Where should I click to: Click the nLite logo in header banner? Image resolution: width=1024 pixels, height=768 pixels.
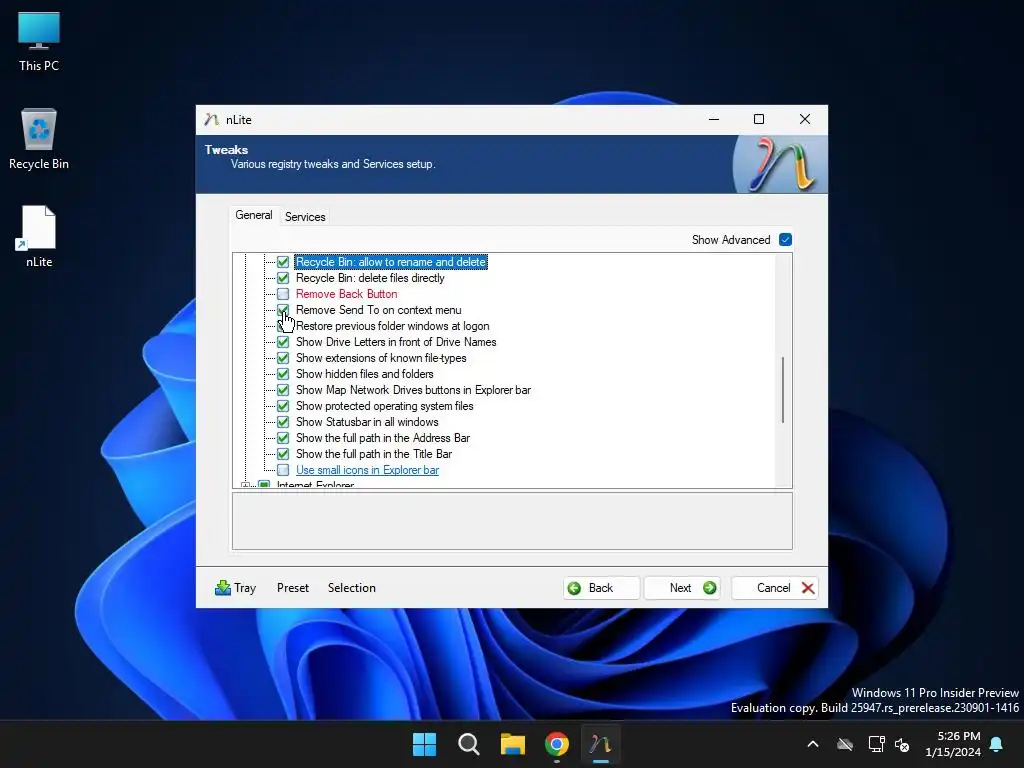[x=781, y=164]
